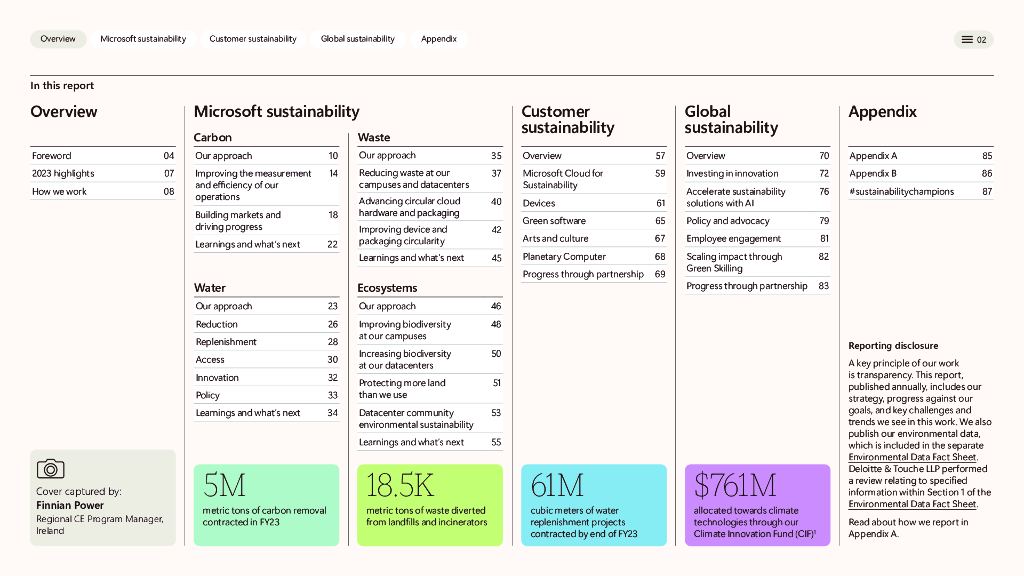Open Accelerate sustainability solutions with AI
Image resolution: width=1024 pixels, height=576 pixels.
pyautogui.click(x=735, y=197)
